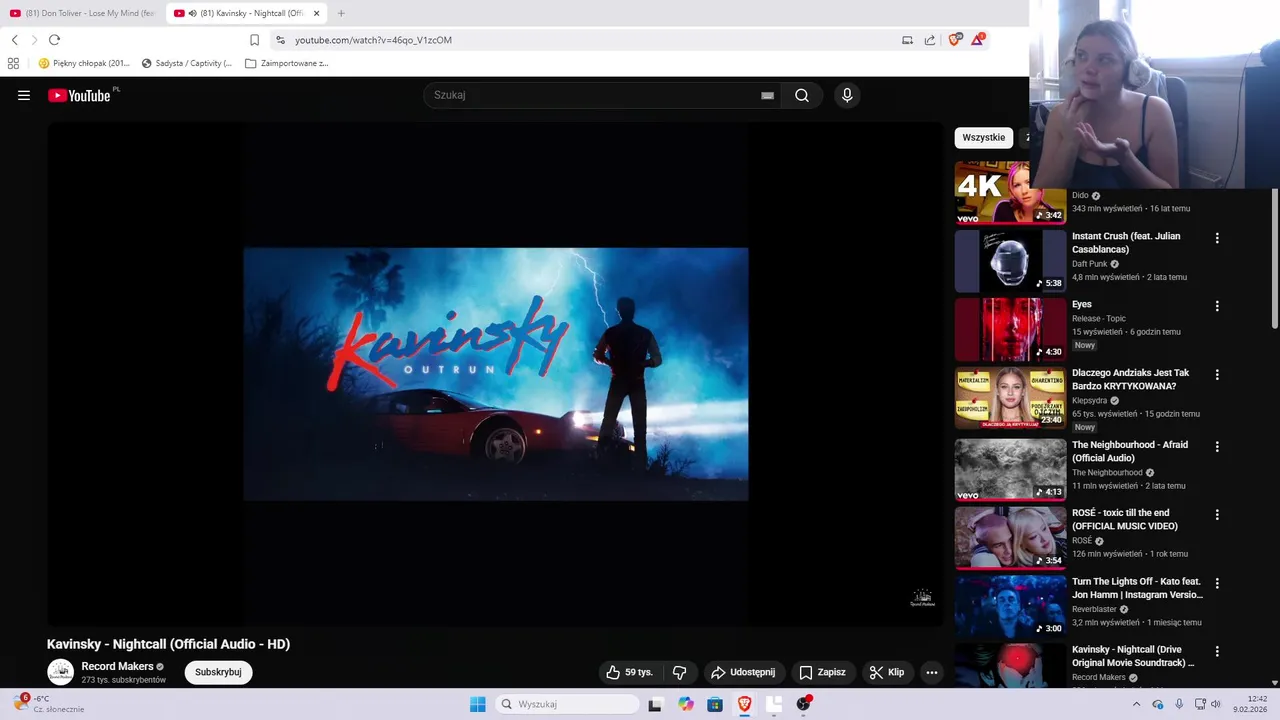Click the Subskrybuj button

coord(218,672)
